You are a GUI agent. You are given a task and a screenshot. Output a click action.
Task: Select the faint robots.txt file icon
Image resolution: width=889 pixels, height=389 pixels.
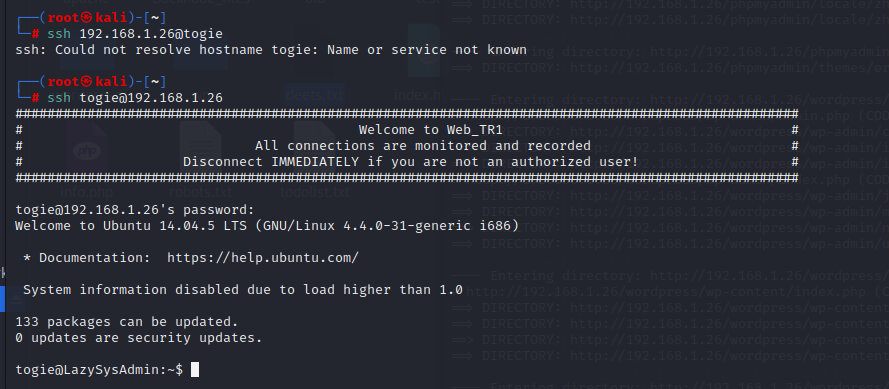point(200,149)
